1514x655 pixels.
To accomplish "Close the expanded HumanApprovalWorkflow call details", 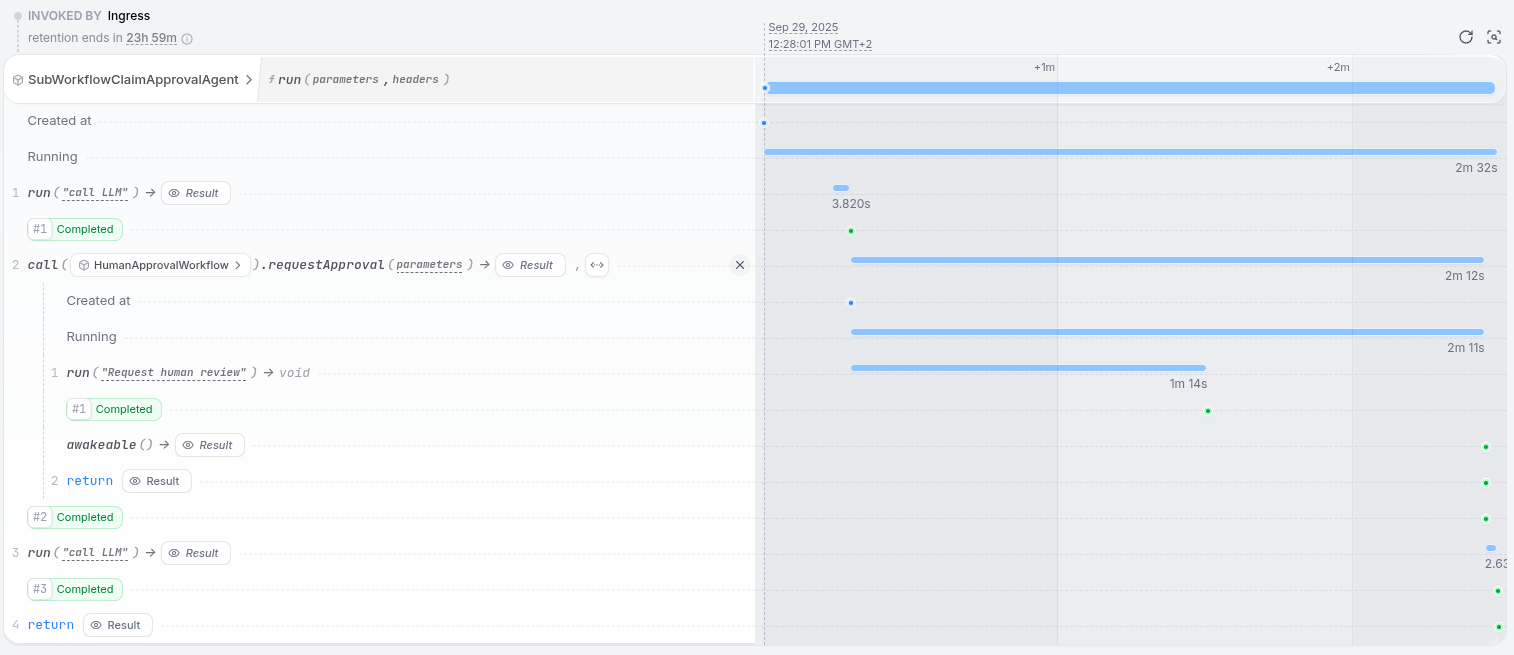I will [x=740, y=265].
